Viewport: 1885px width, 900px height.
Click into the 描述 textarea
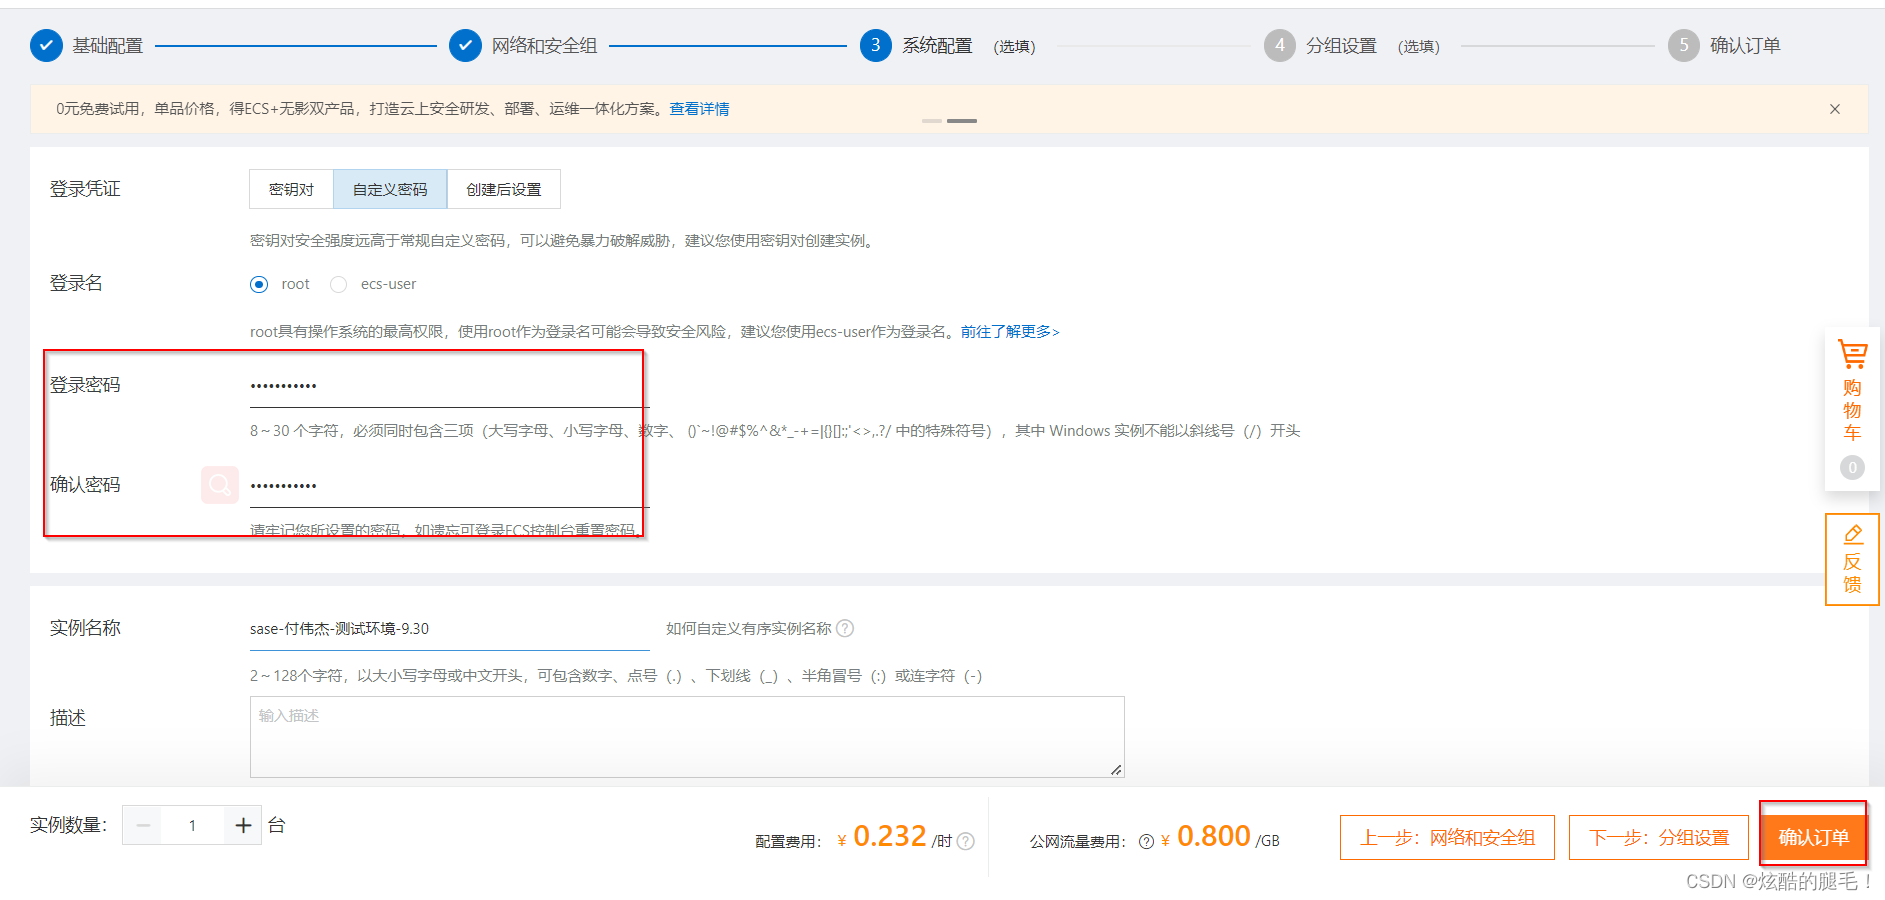687,737
